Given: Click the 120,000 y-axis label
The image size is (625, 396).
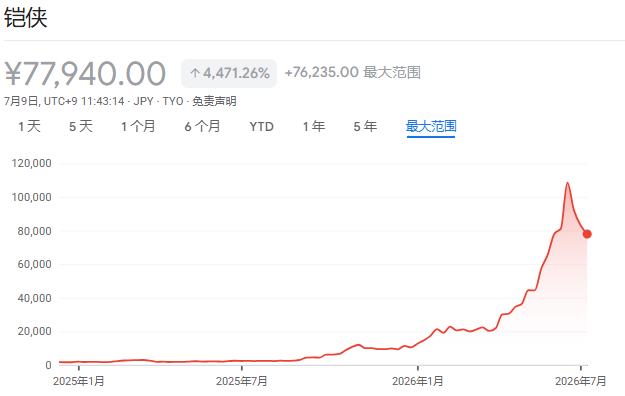Looking at the screenshot, I should (x=32, y=163).
